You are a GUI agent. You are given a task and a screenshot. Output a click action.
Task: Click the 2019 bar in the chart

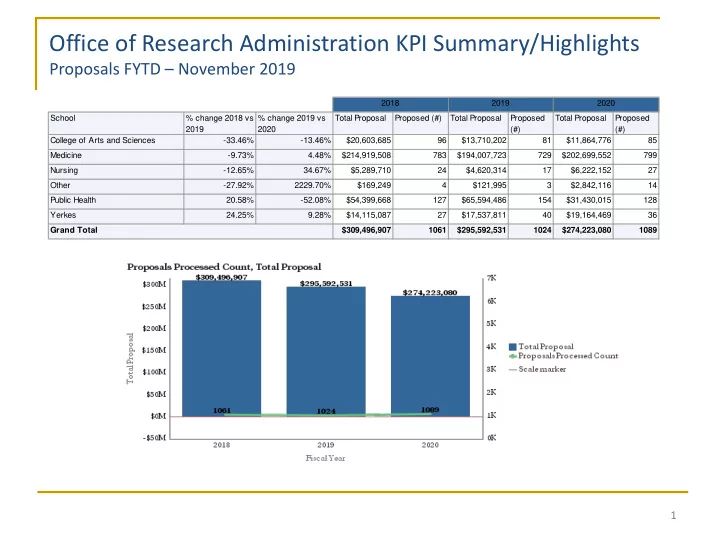[x=326, y=352]
